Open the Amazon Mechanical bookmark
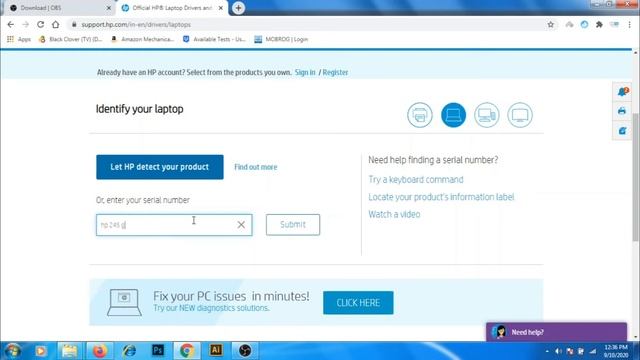Image resolution: width=640 pixels, height=360 pixels. pyautogui.click(x=142, y=39)
